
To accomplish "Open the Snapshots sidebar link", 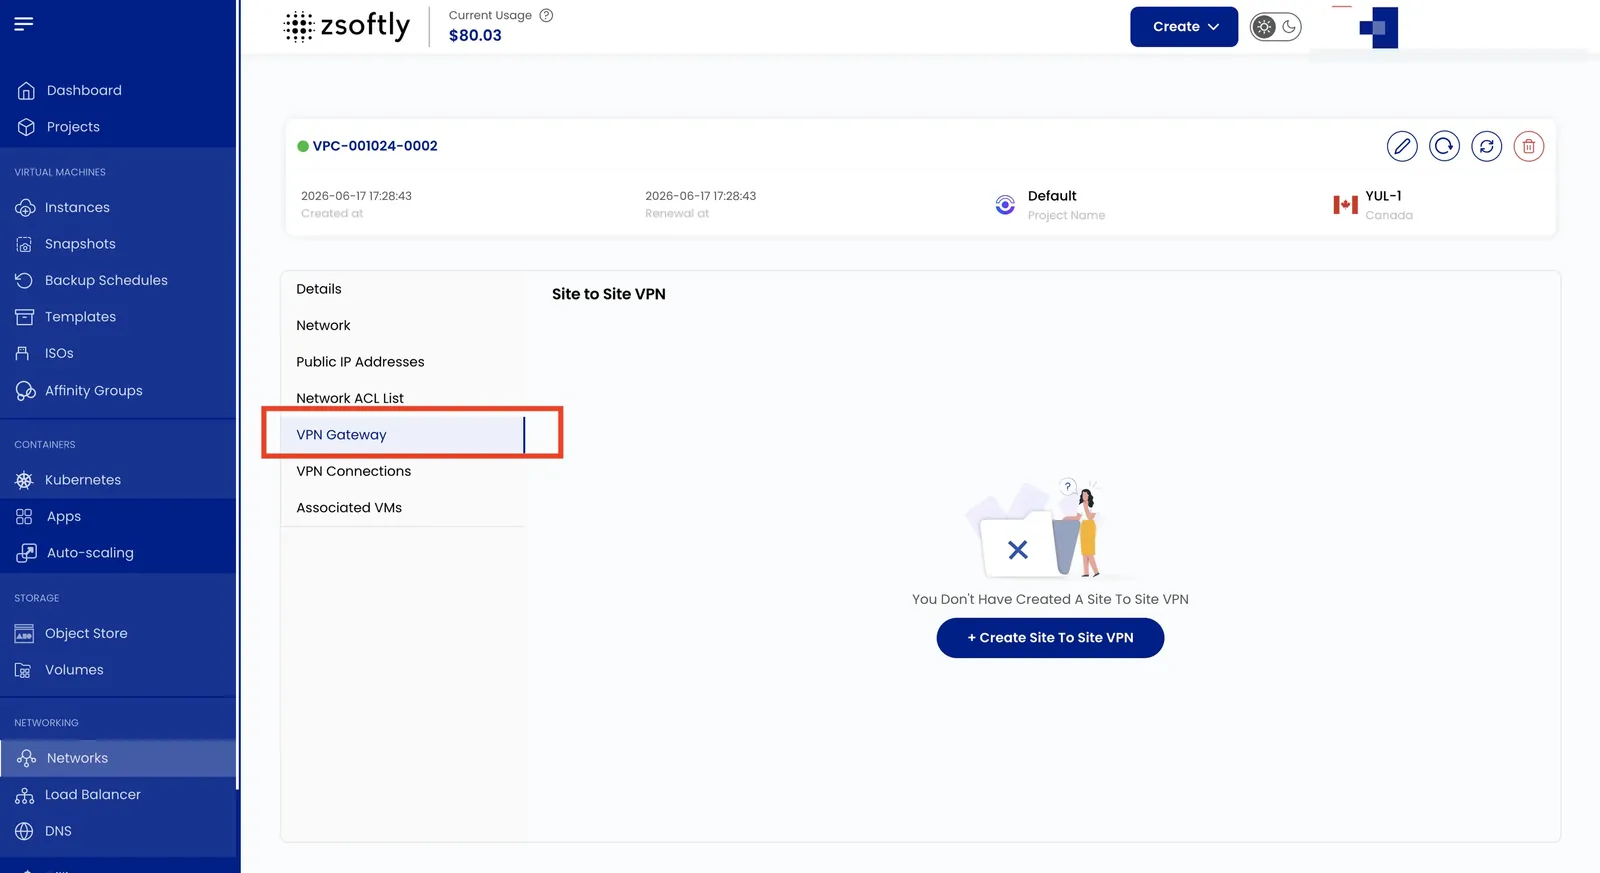I will click(80, 244).
